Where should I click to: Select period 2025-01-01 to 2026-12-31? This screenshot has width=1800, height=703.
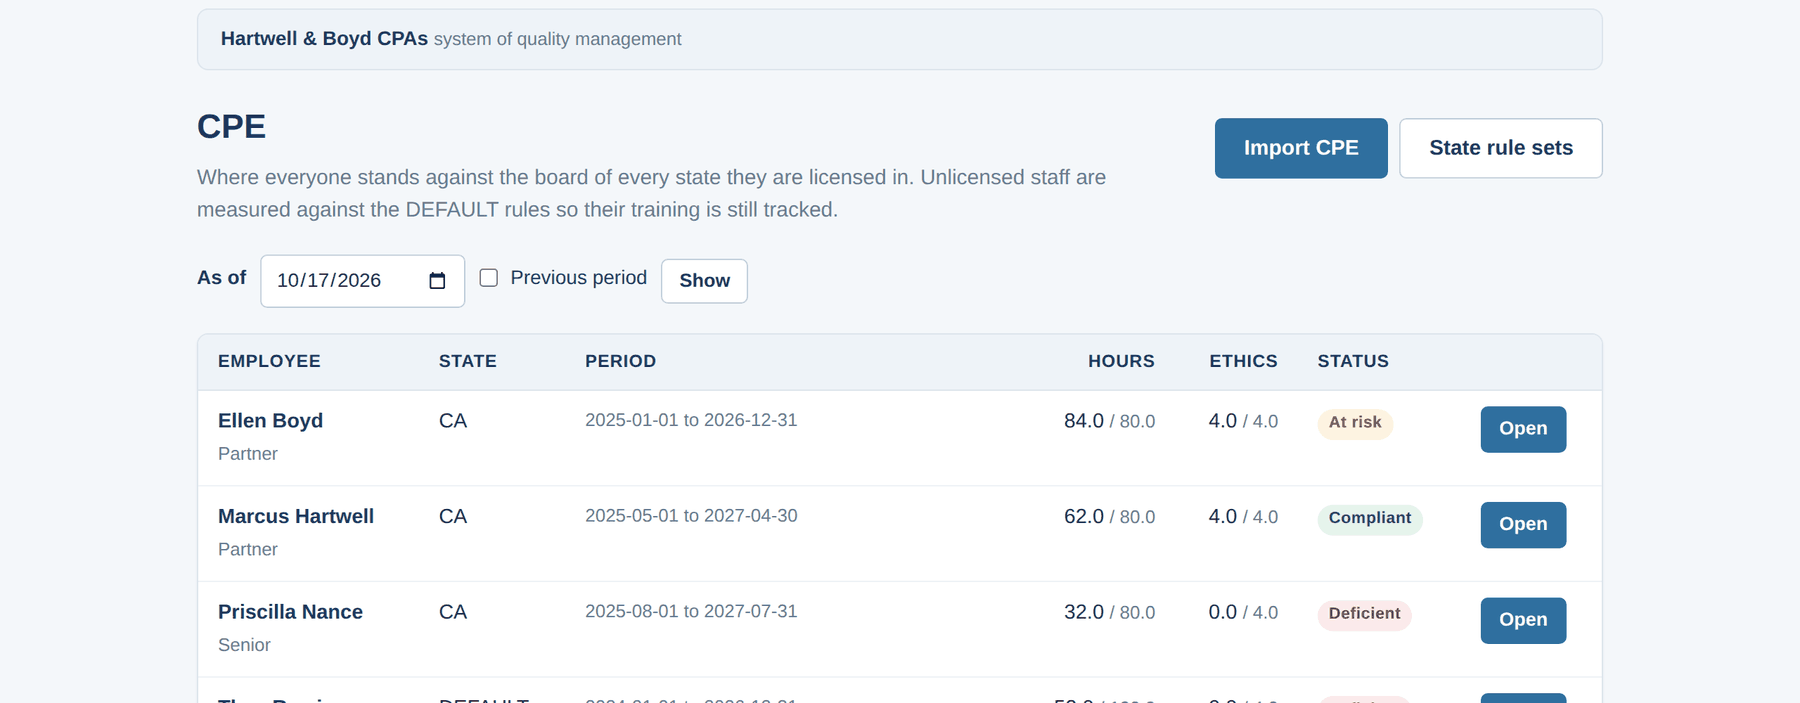pos(691,420)
